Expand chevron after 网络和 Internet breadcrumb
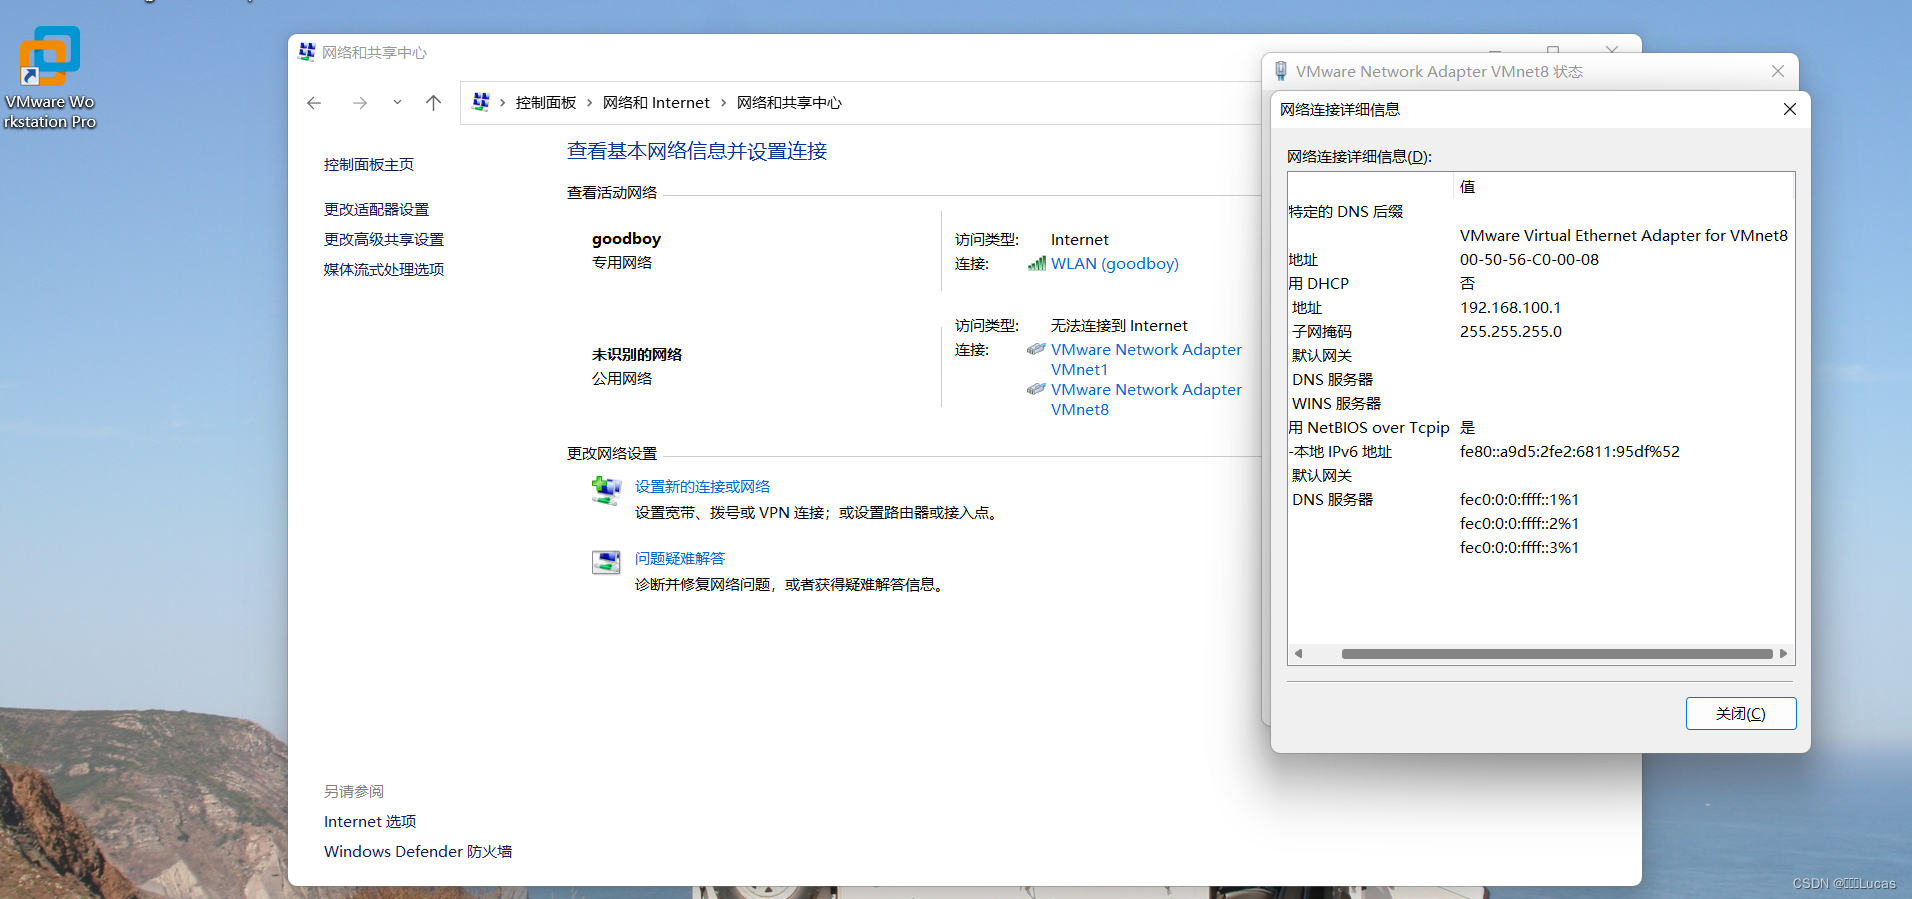This screenshot has width=1912, height=899. click(723, 103)
